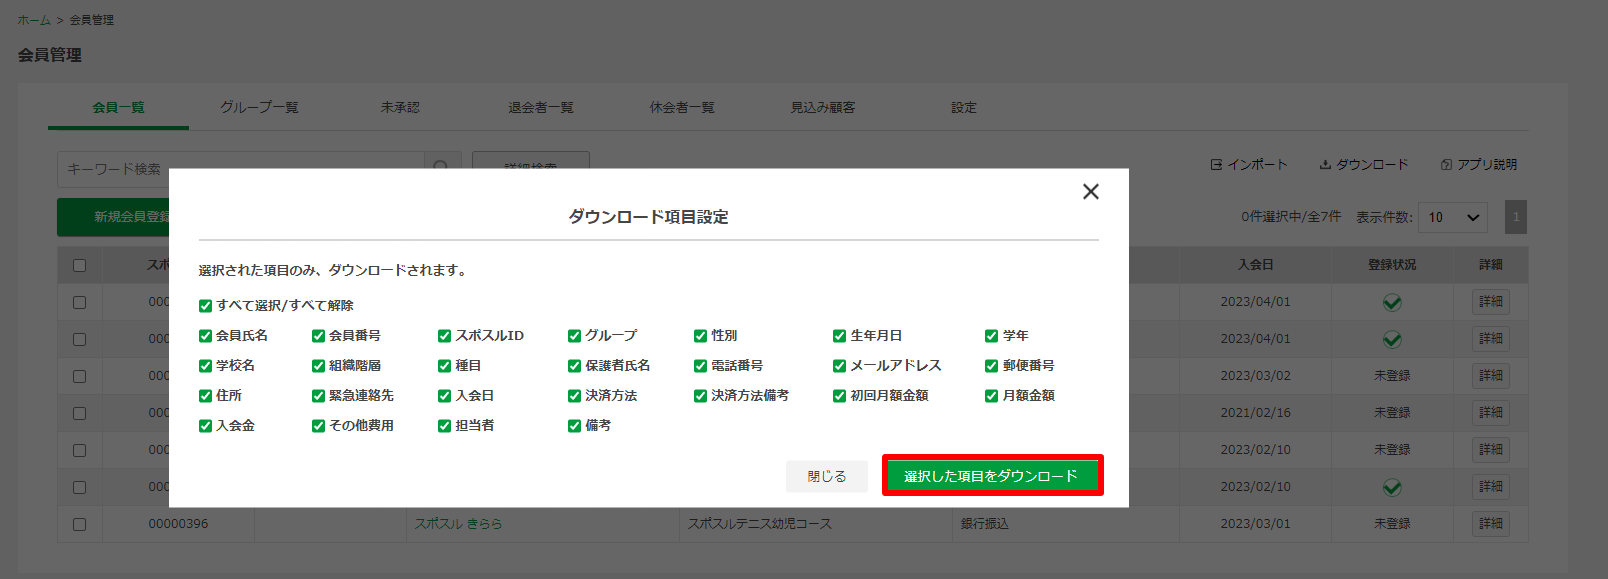Open the 設定 tab

(964, 108)
